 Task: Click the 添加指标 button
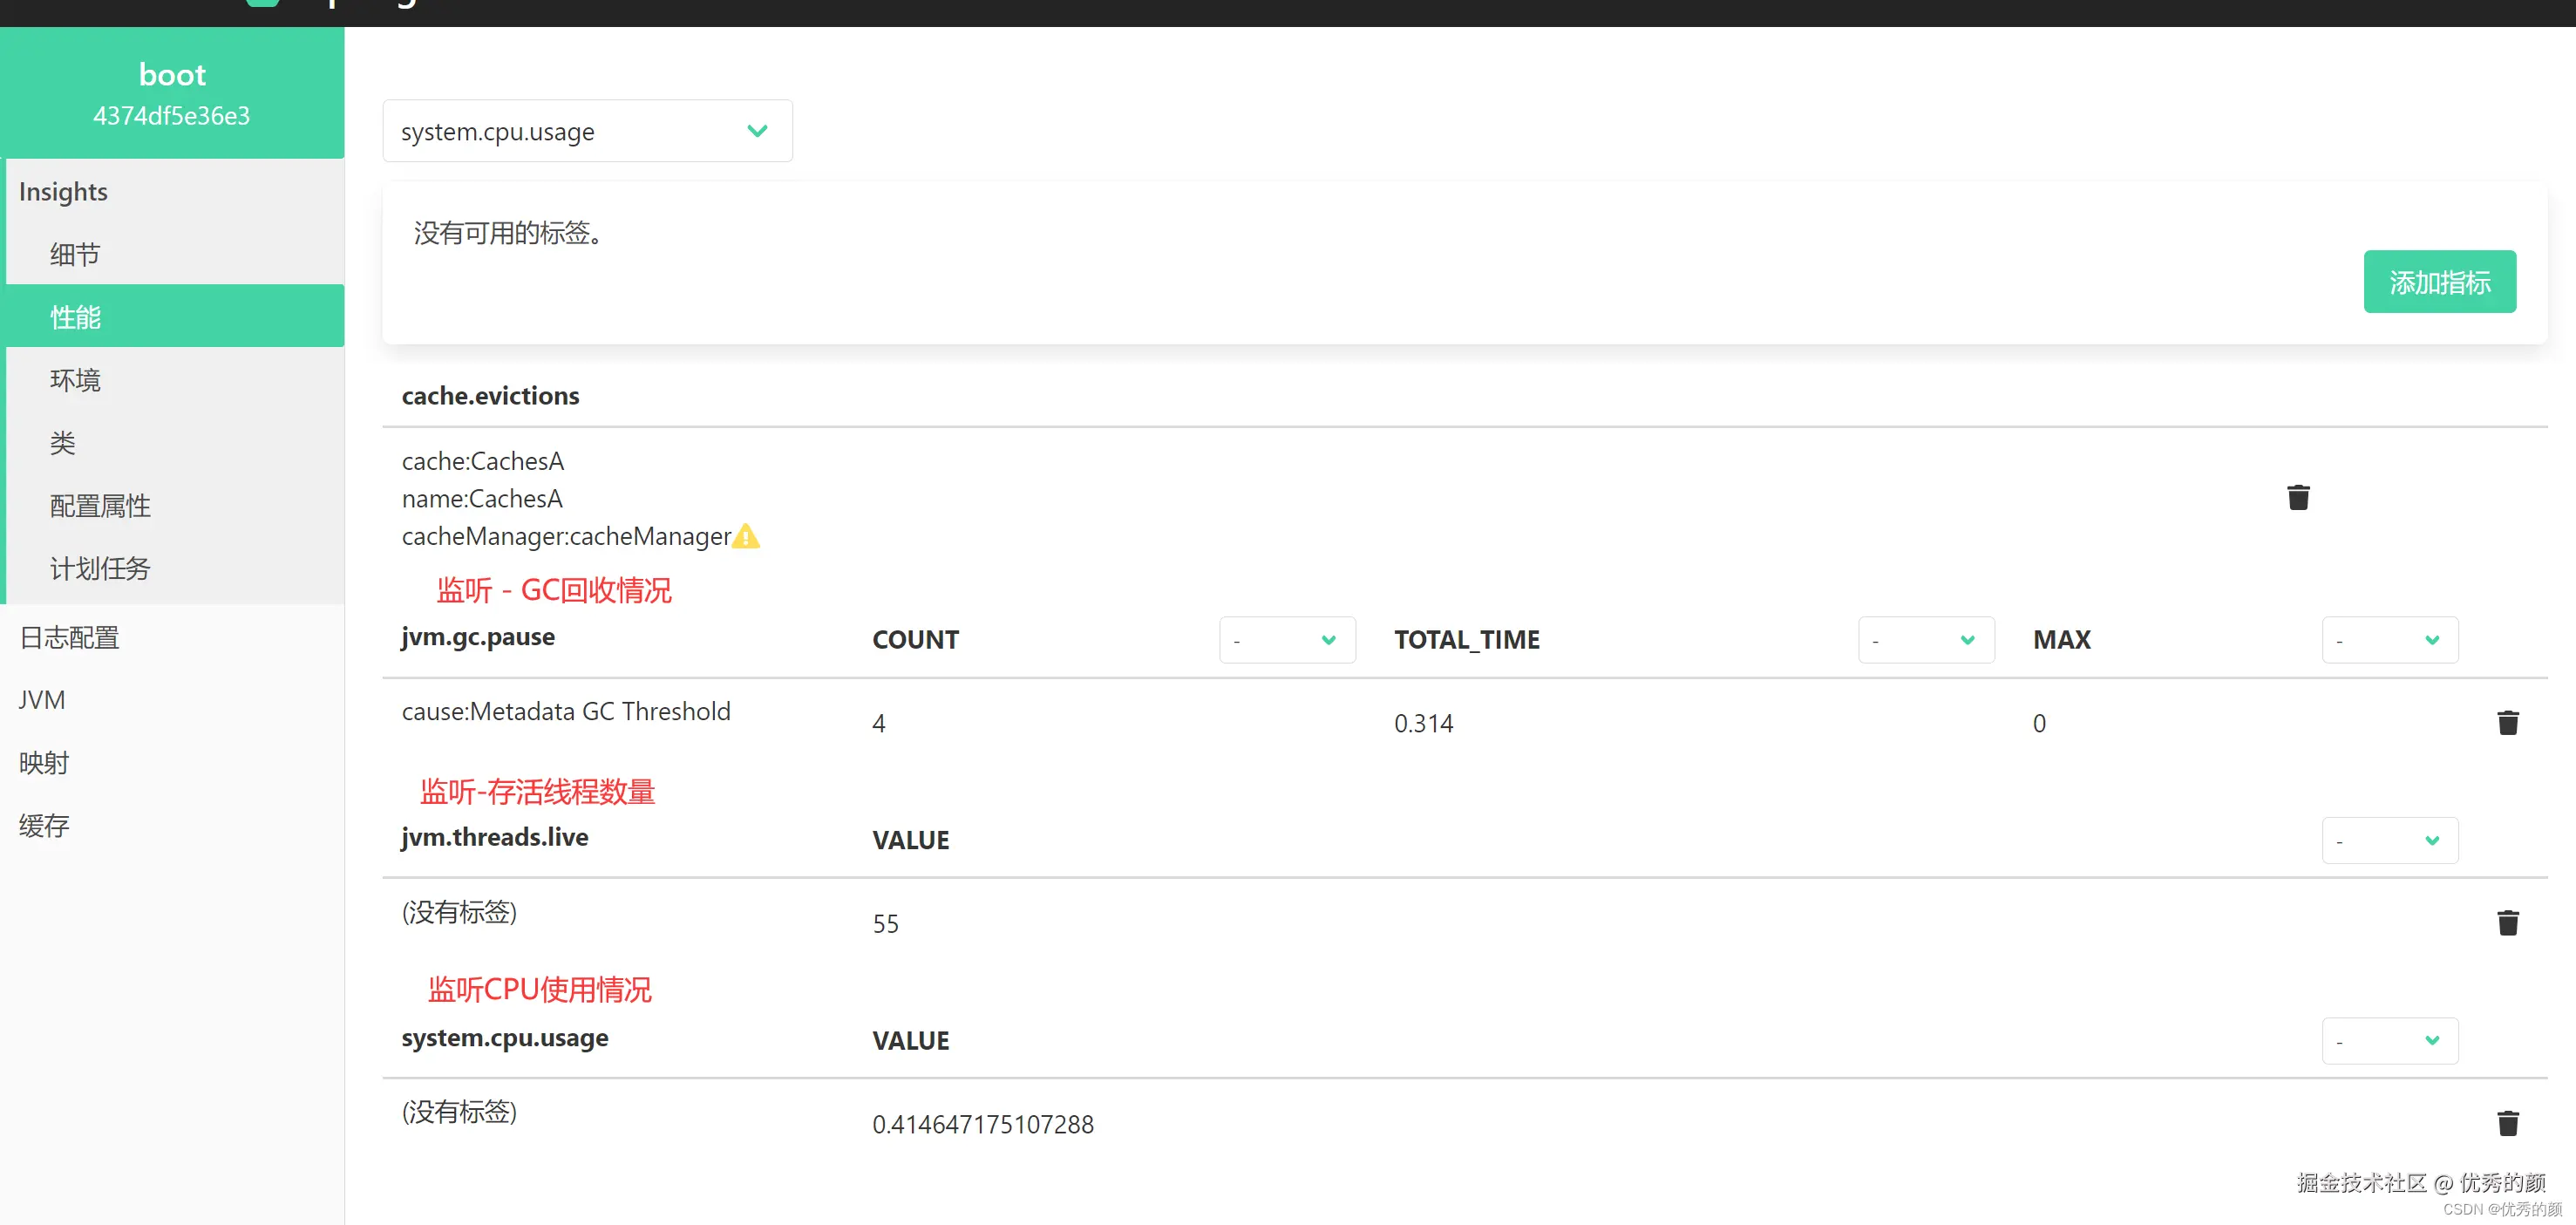(2438, 282)
